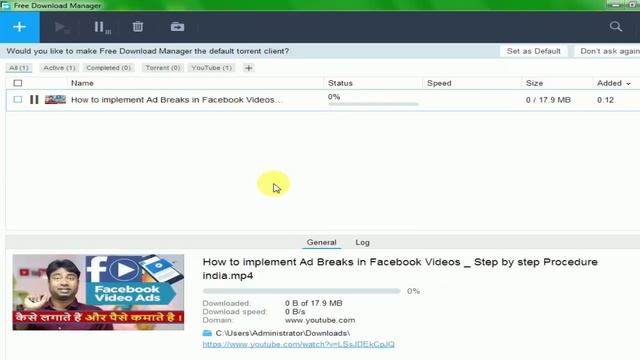Open the folder icon next to the Downloads path

(207, 333)
